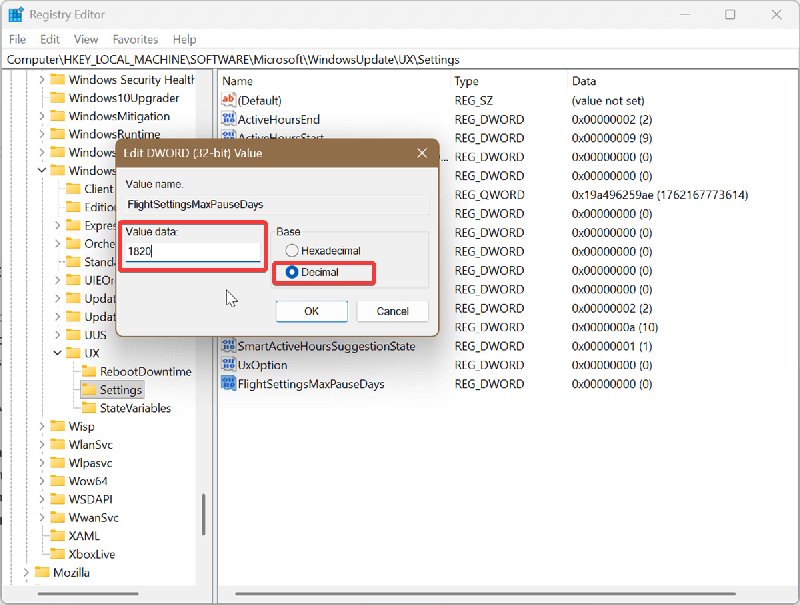Expand the WwanSvc key

42,517
